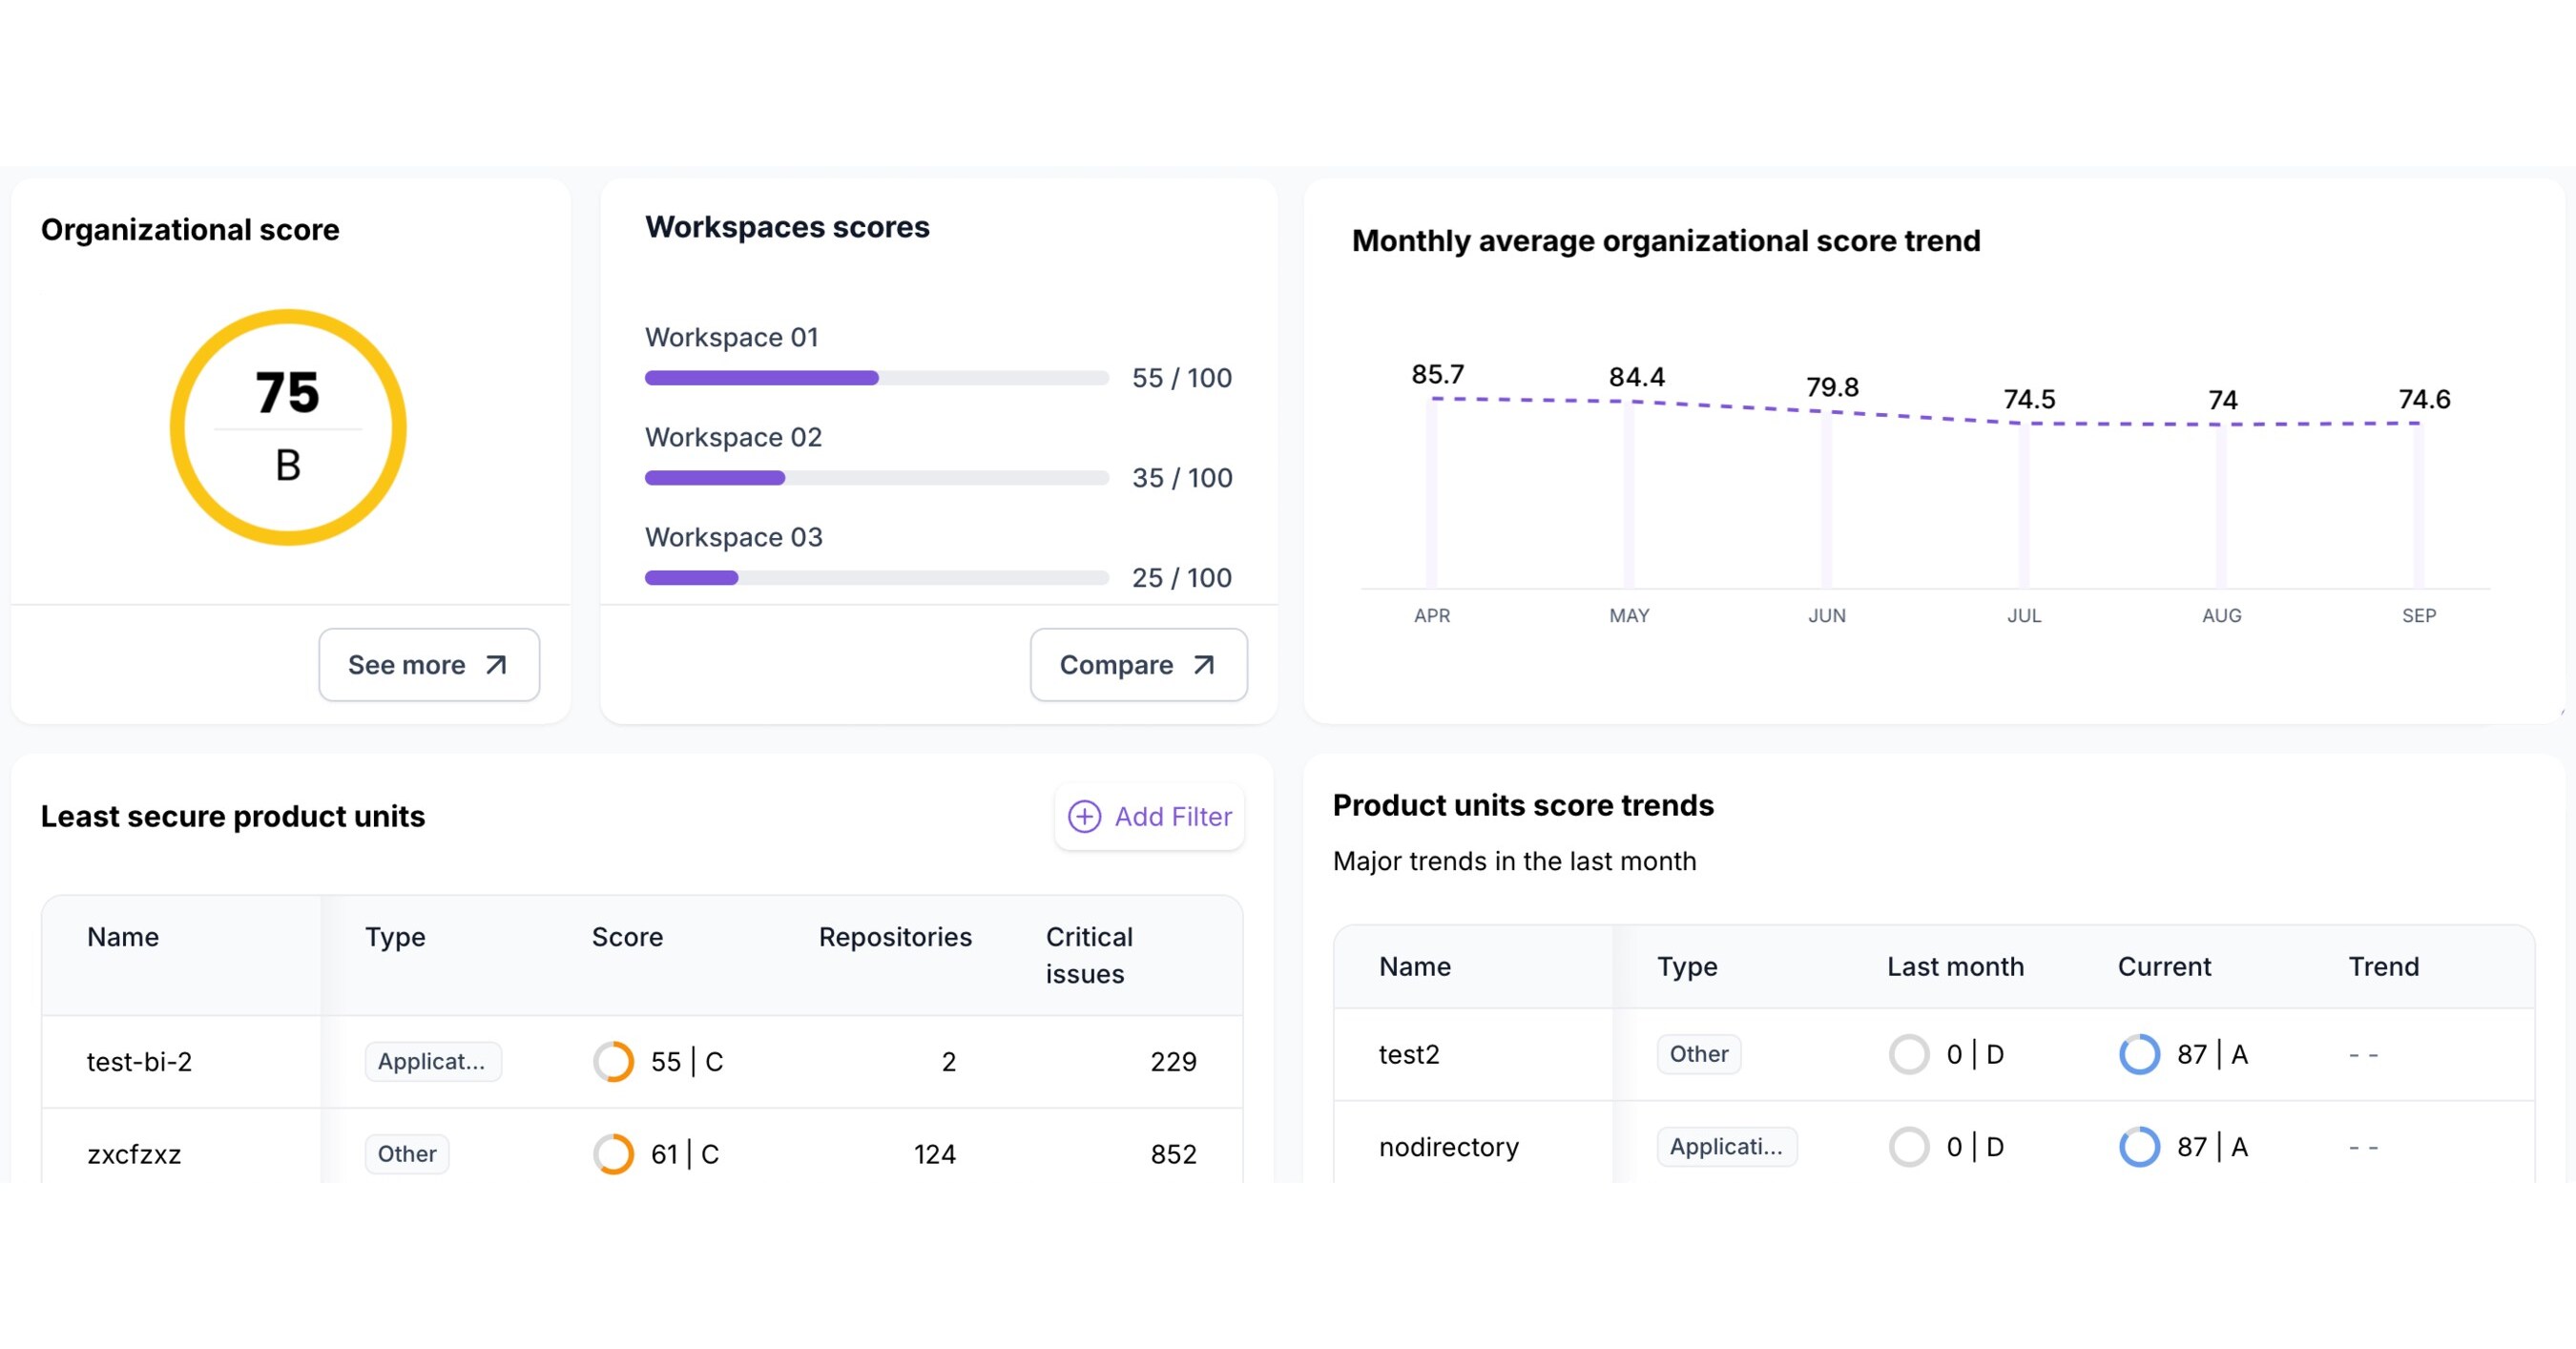Click the blue current score ring for test2
2576x1349 pixels.
(2140, 1054)
